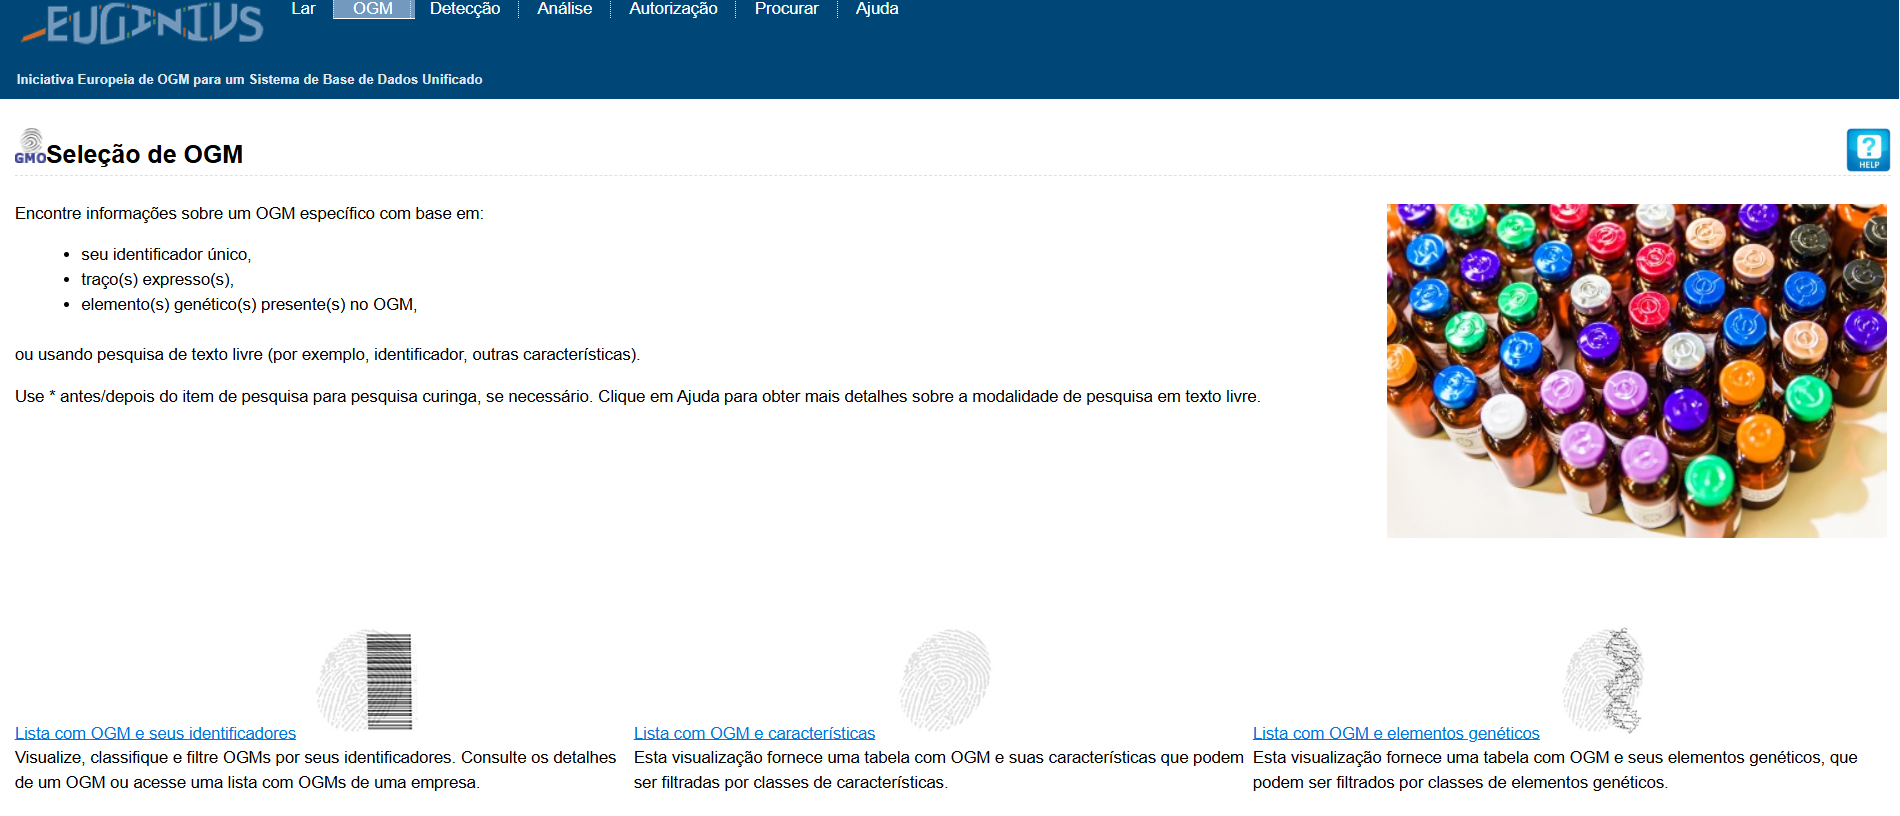Go to the Lar menu item
This screenshot has width=1900, height=816.
click(303, 9)
